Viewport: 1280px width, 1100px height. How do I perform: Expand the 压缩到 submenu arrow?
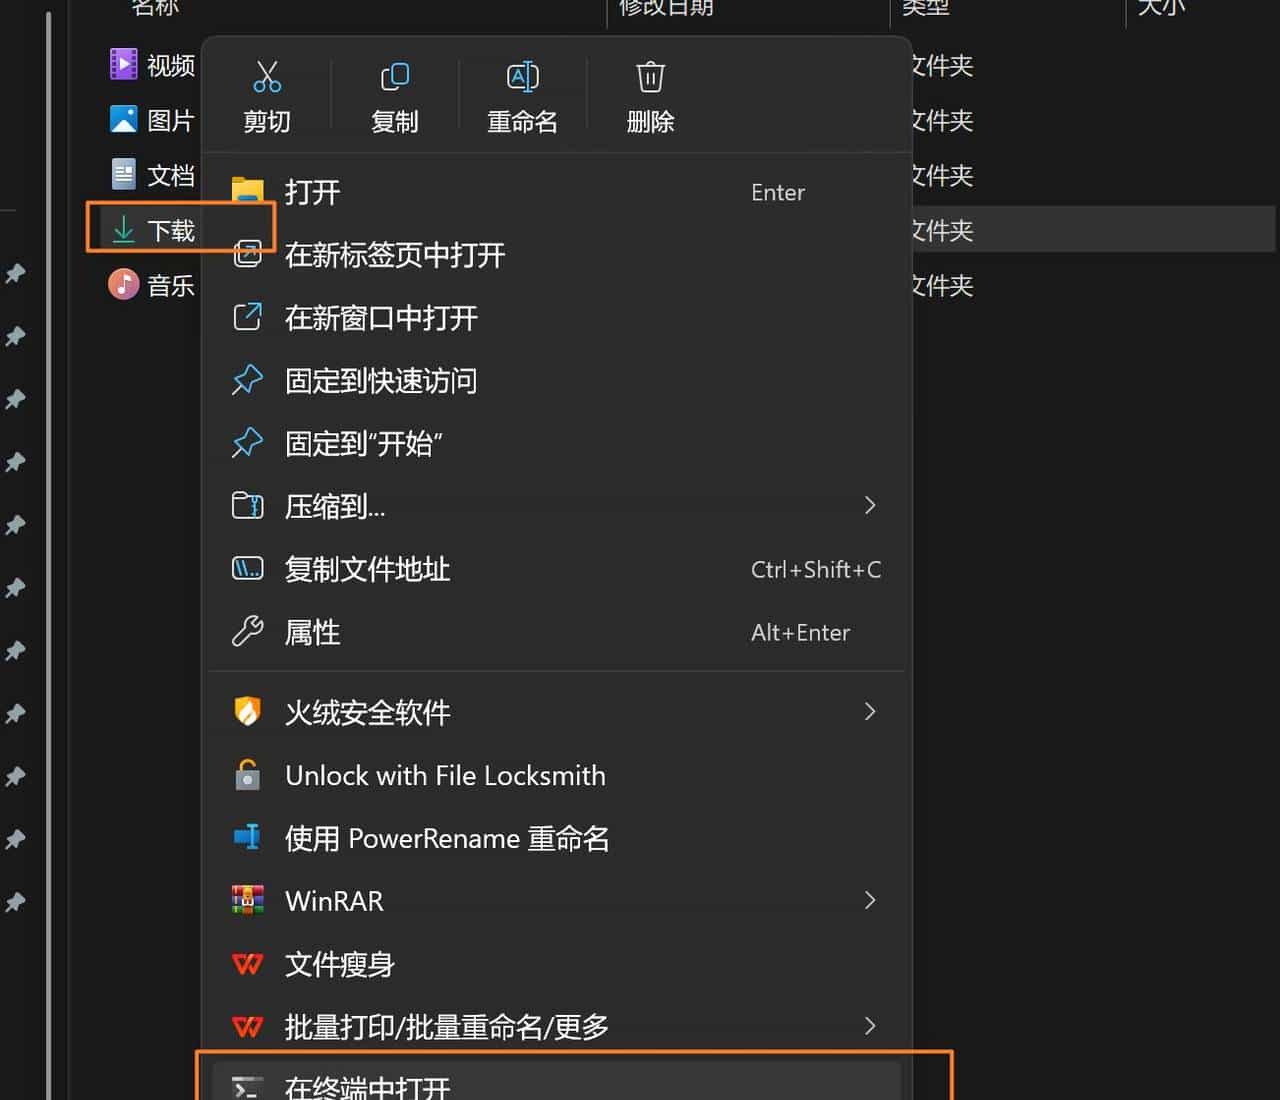click(x=869, y=505)
